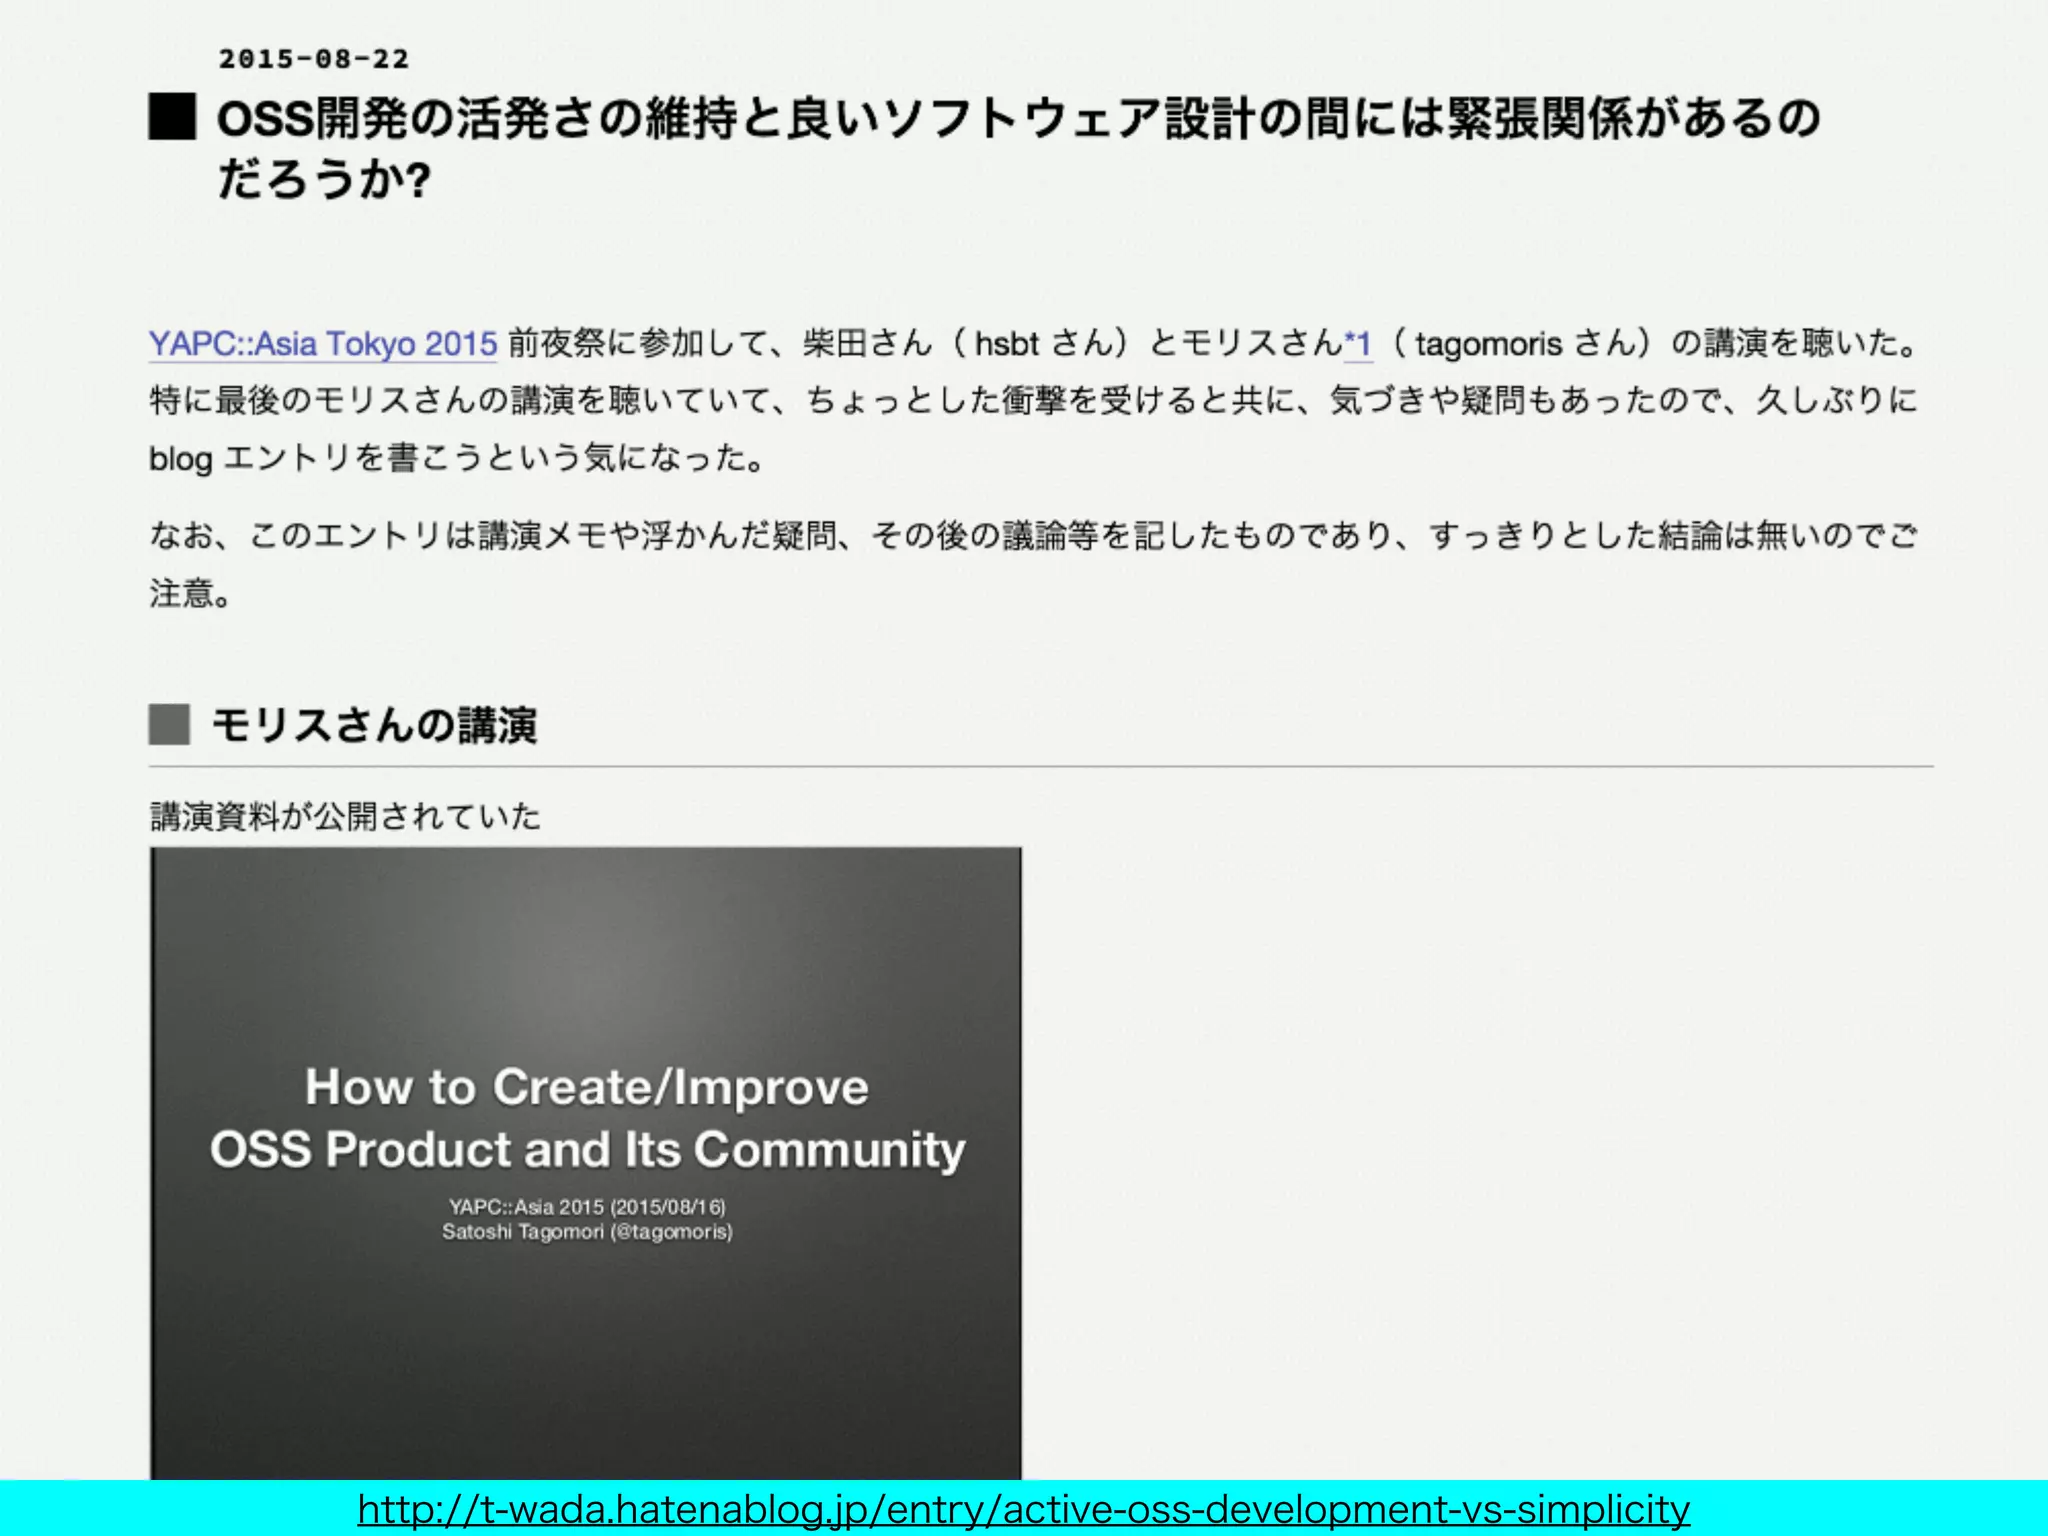Click the line starting blog エントリを書こう

pyautogui.click(x=458, y=459)
